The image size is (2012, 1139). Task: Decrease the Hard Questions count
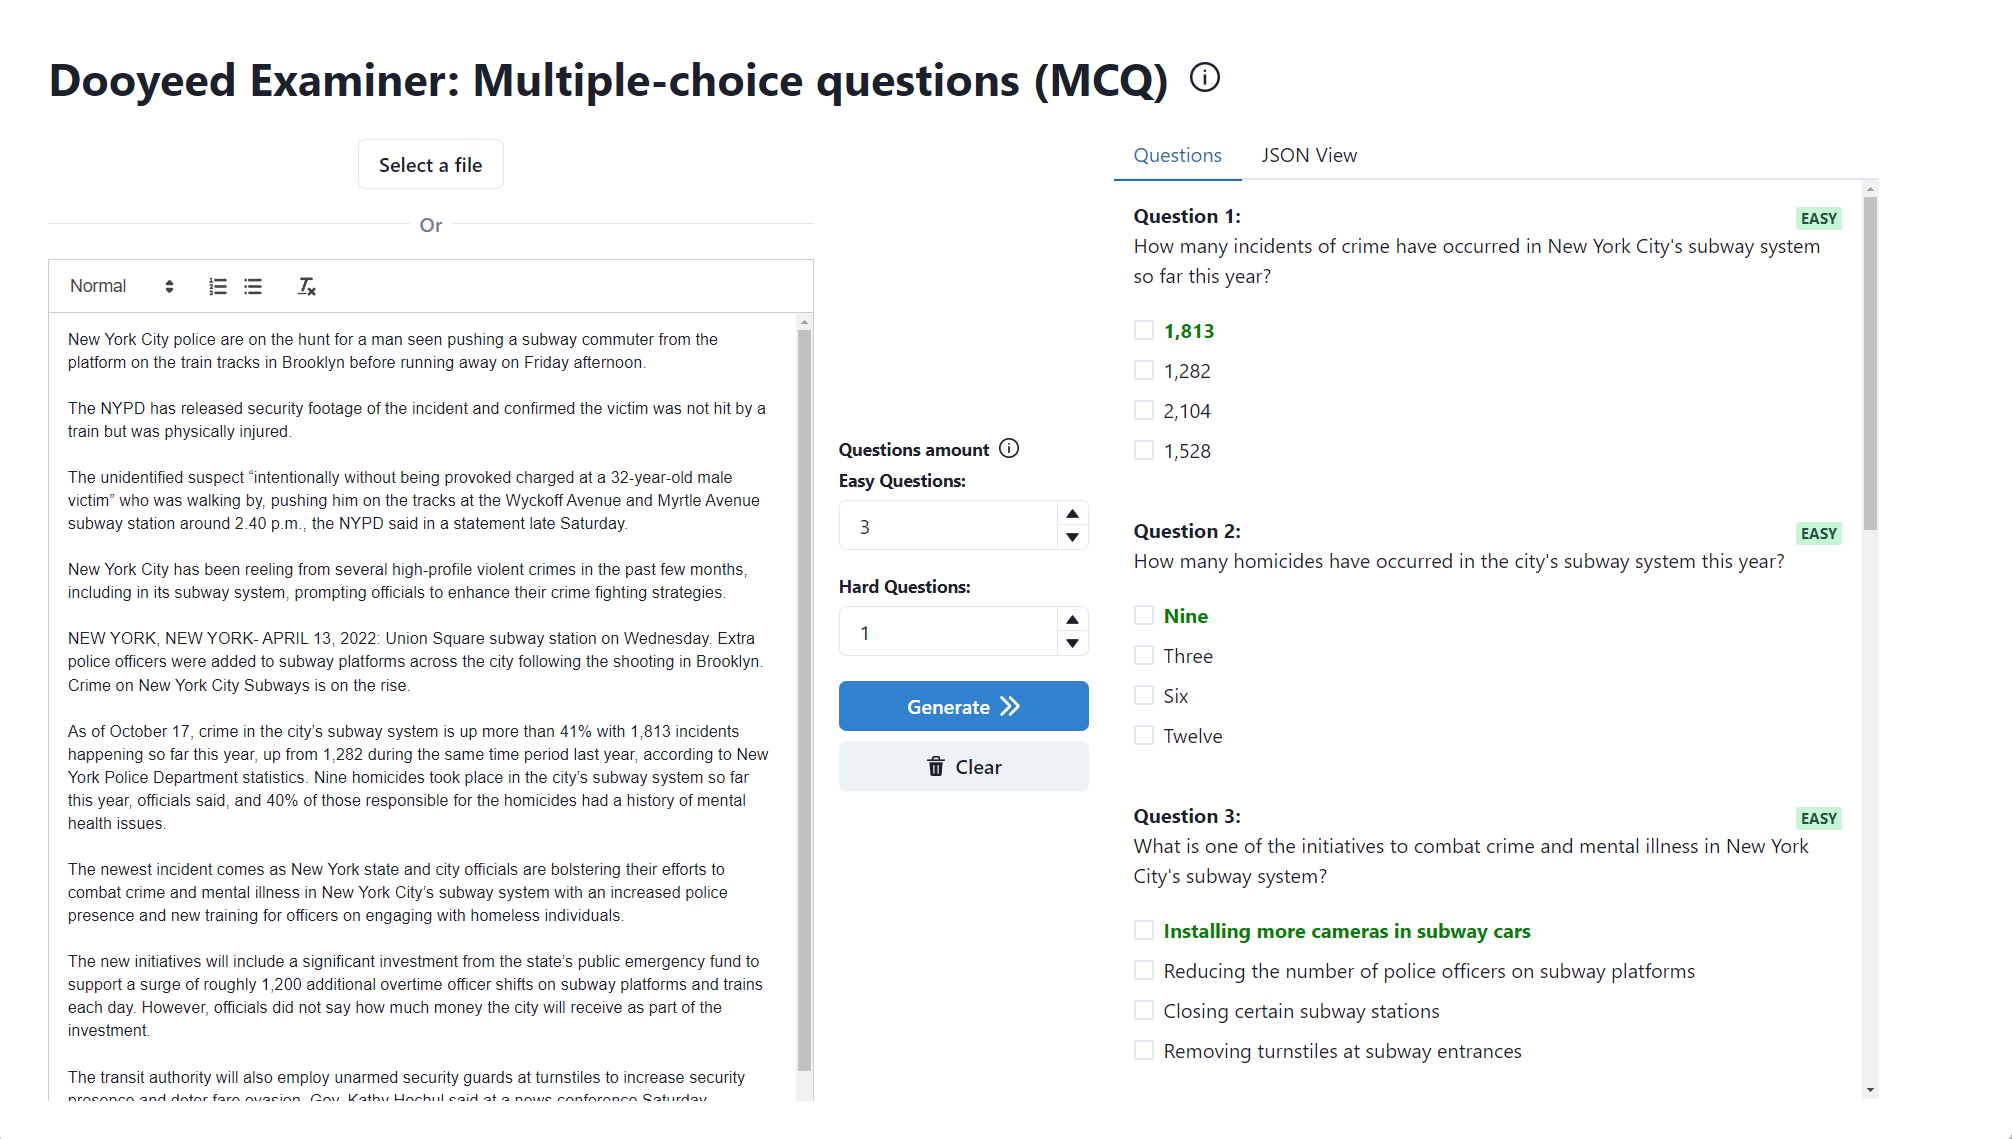point(1072,643)
